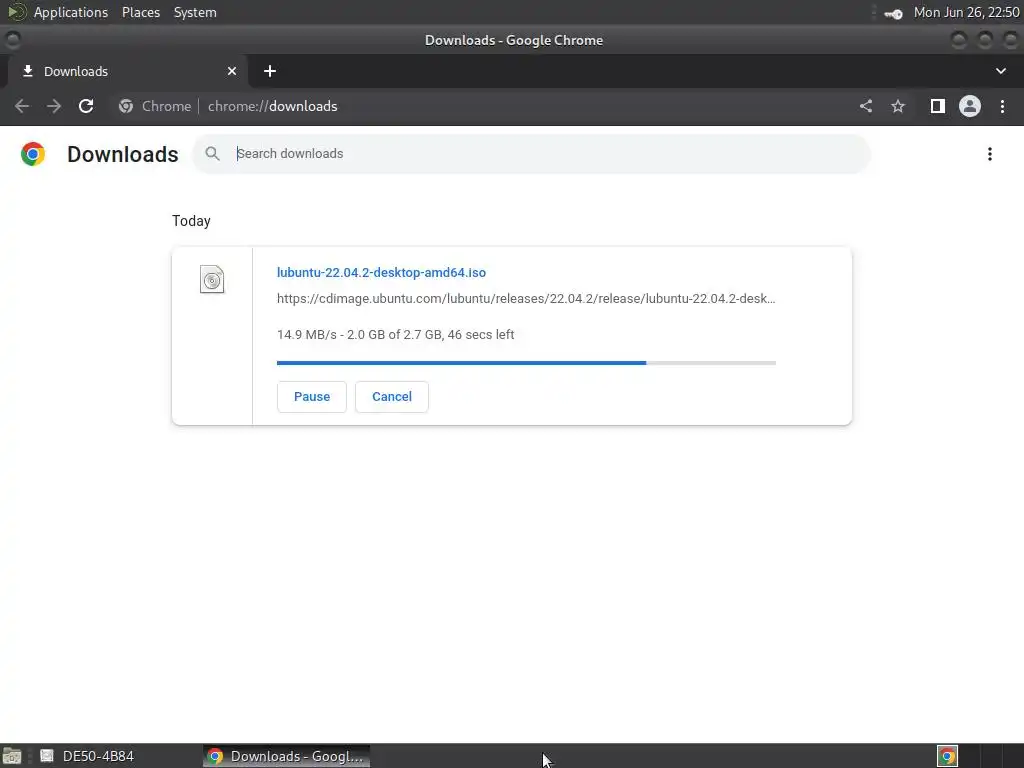Click the Chrome logo beside Downloads heading
The image size is (1024, 768).
point(33,153)
